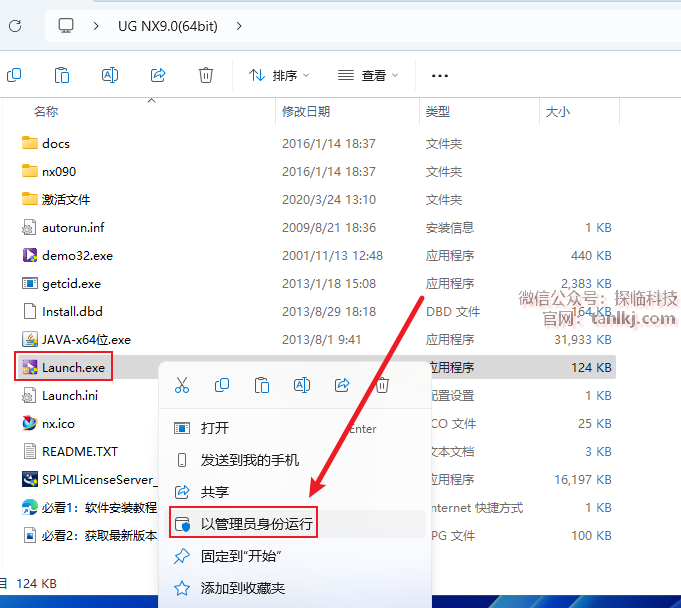Click the paste icon in explorer toolbar
Viewport: 681px width, 608px height.
(62, 75)
